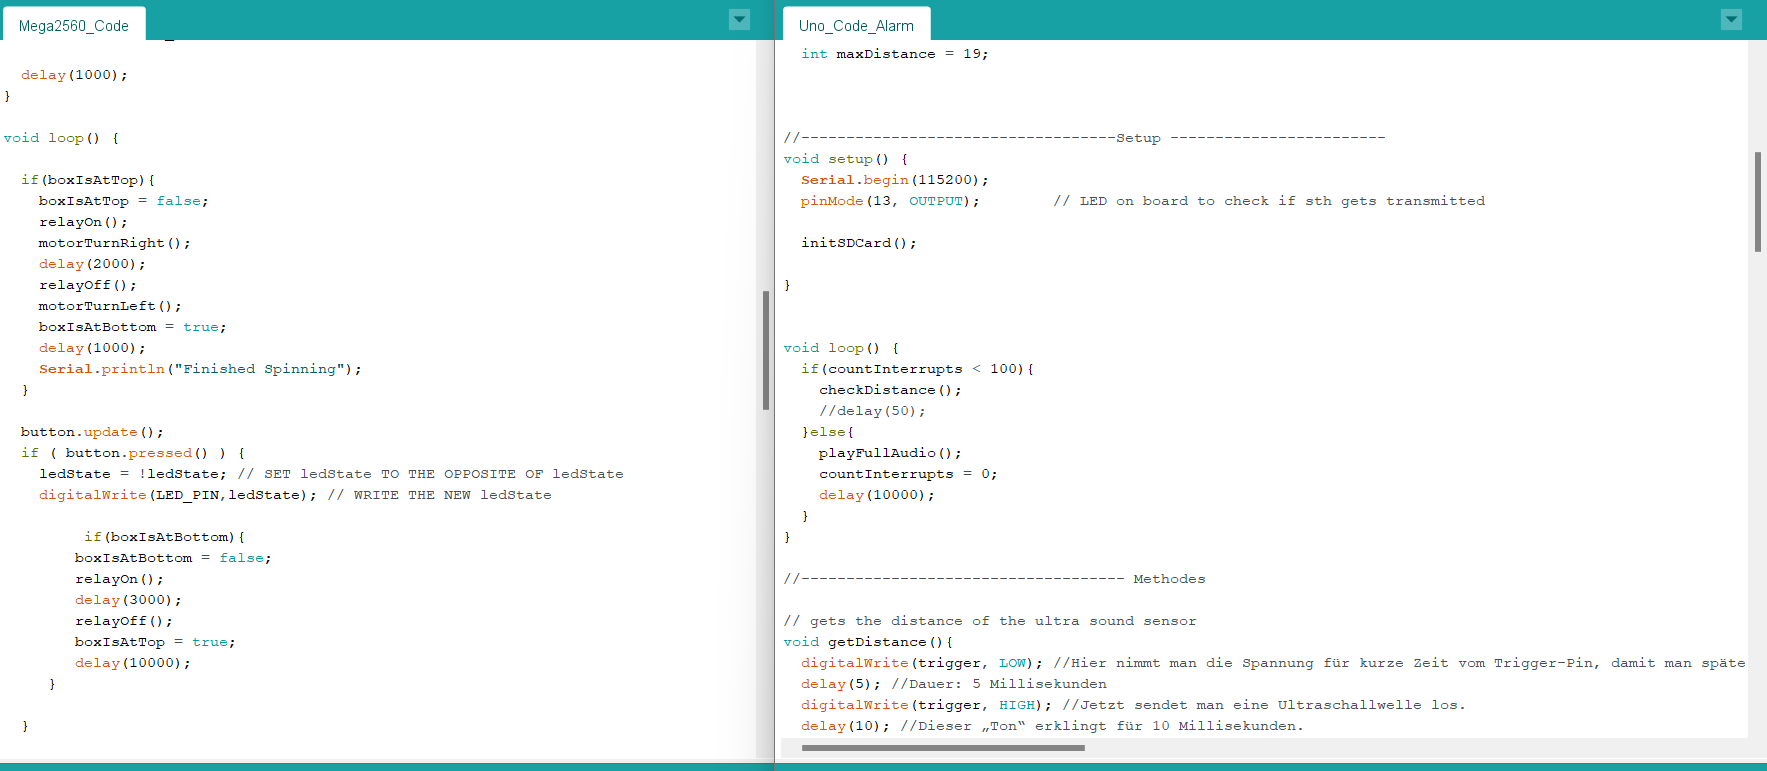The height and width of the screenshot is (771, 1767).
Task: Open tab dropdown in Uno_Code_Alarm window
Action: point(1731,19)
